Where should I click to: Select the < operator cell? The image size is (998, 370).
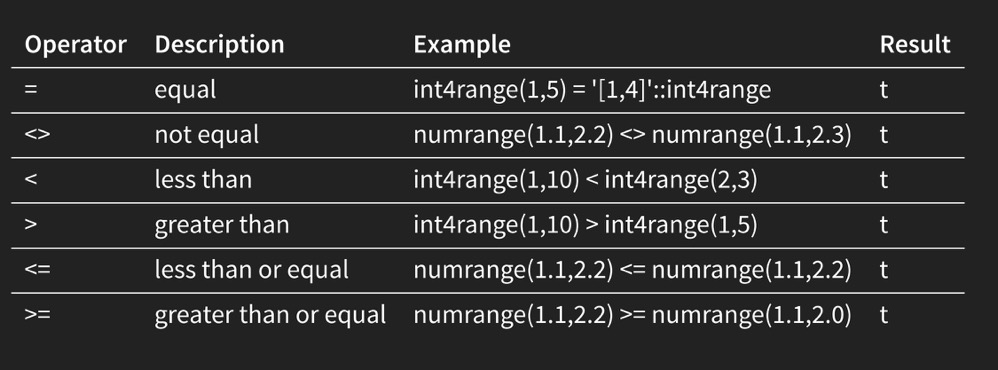(x=31, y=180)
